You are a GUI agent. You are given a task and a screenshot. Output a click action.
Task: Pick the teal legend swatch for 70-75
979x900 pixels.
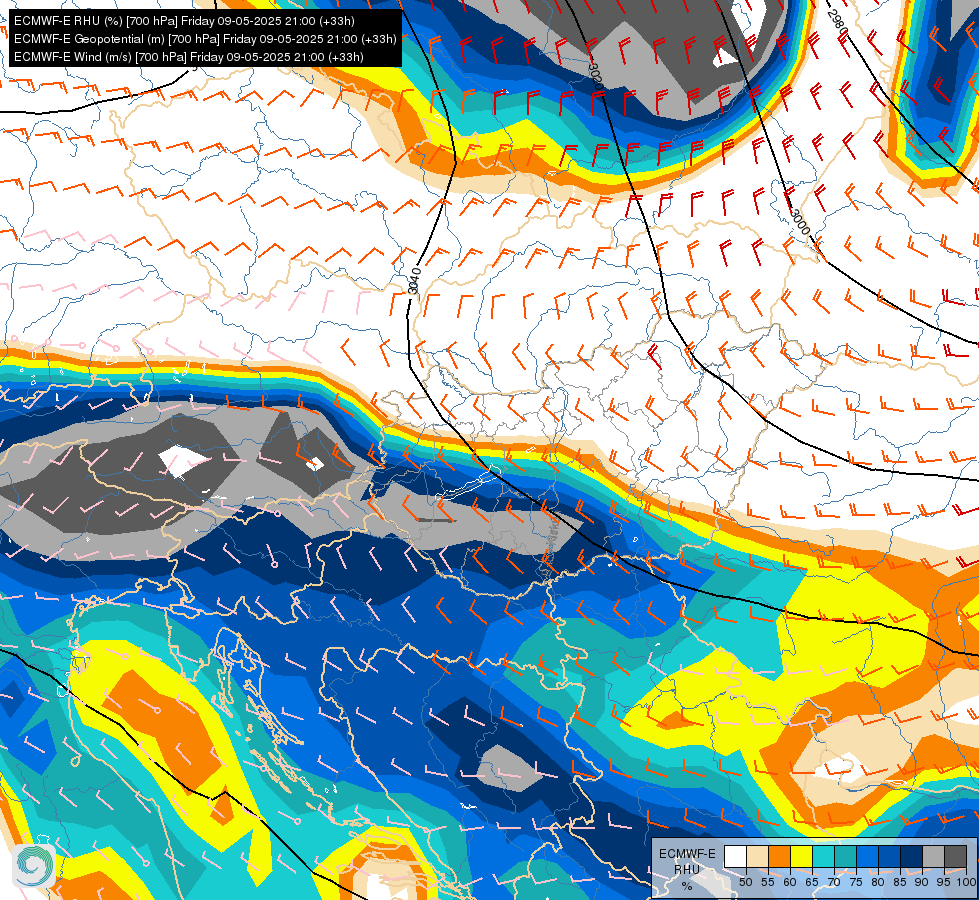846,856
